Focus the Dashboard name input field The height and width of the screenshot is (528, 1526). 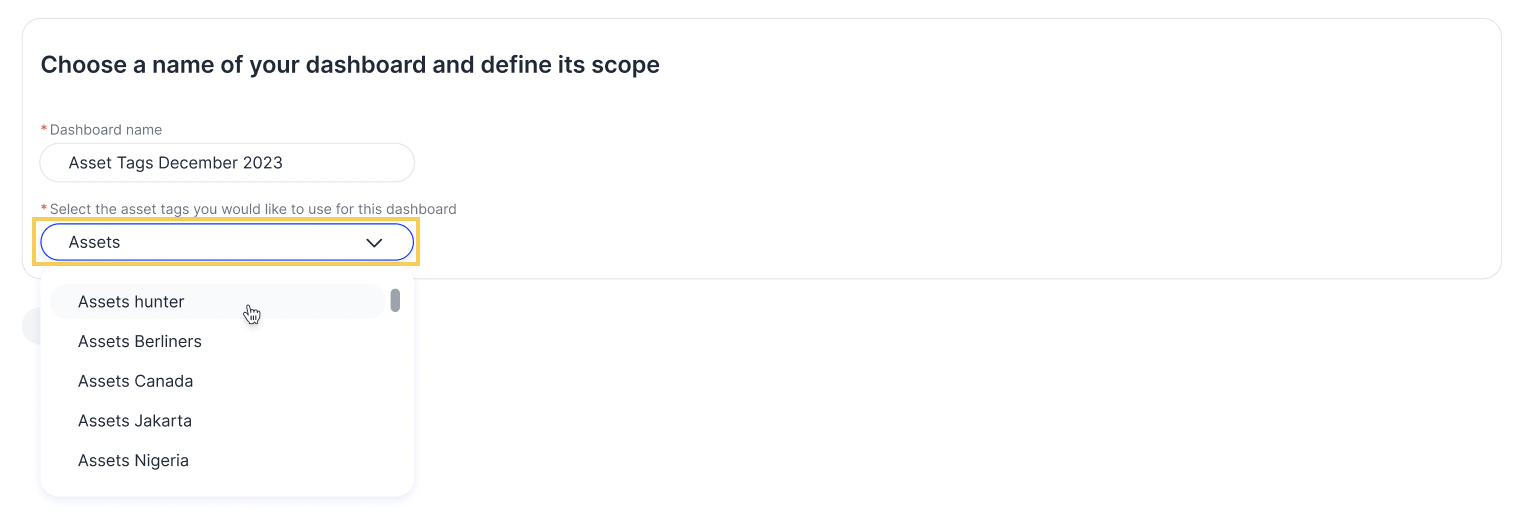coord(227,163)
